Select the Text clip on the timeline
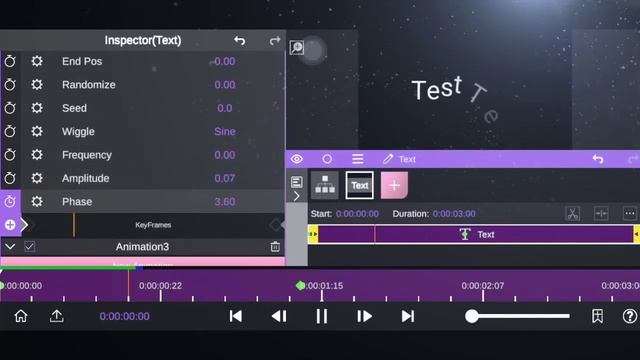This screenshot has width=640, height=360. click(x=476, y=234)
